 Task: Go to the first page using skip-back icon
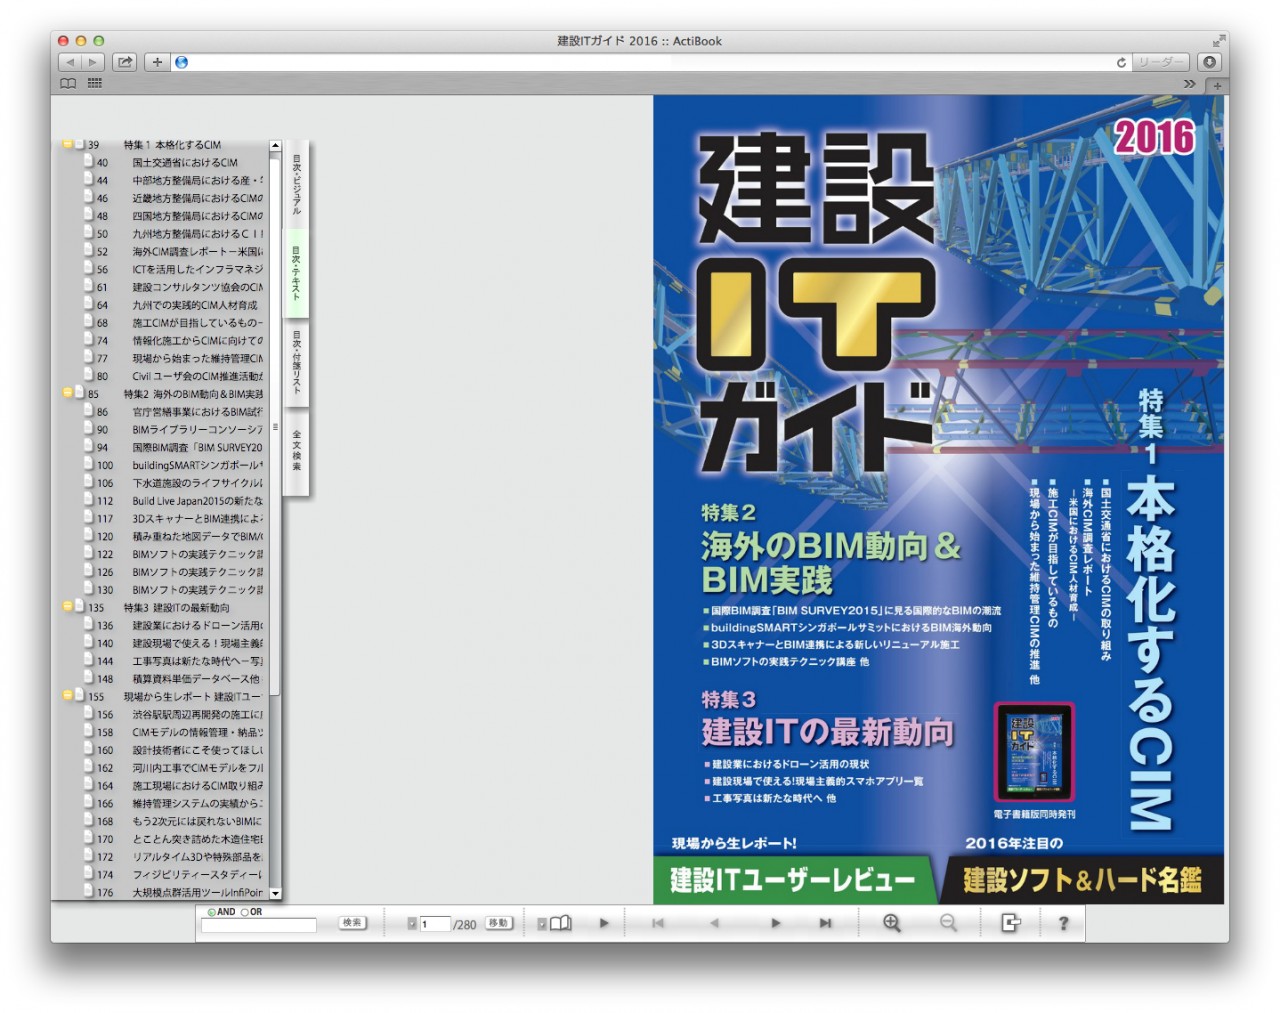[x=658, y=923]
